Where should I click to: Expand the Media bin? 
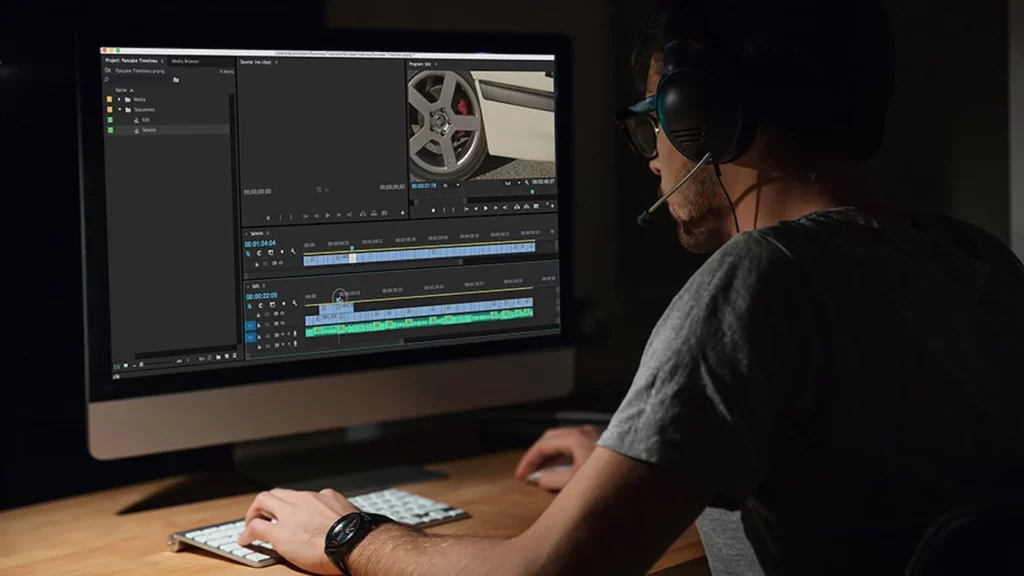119,99
